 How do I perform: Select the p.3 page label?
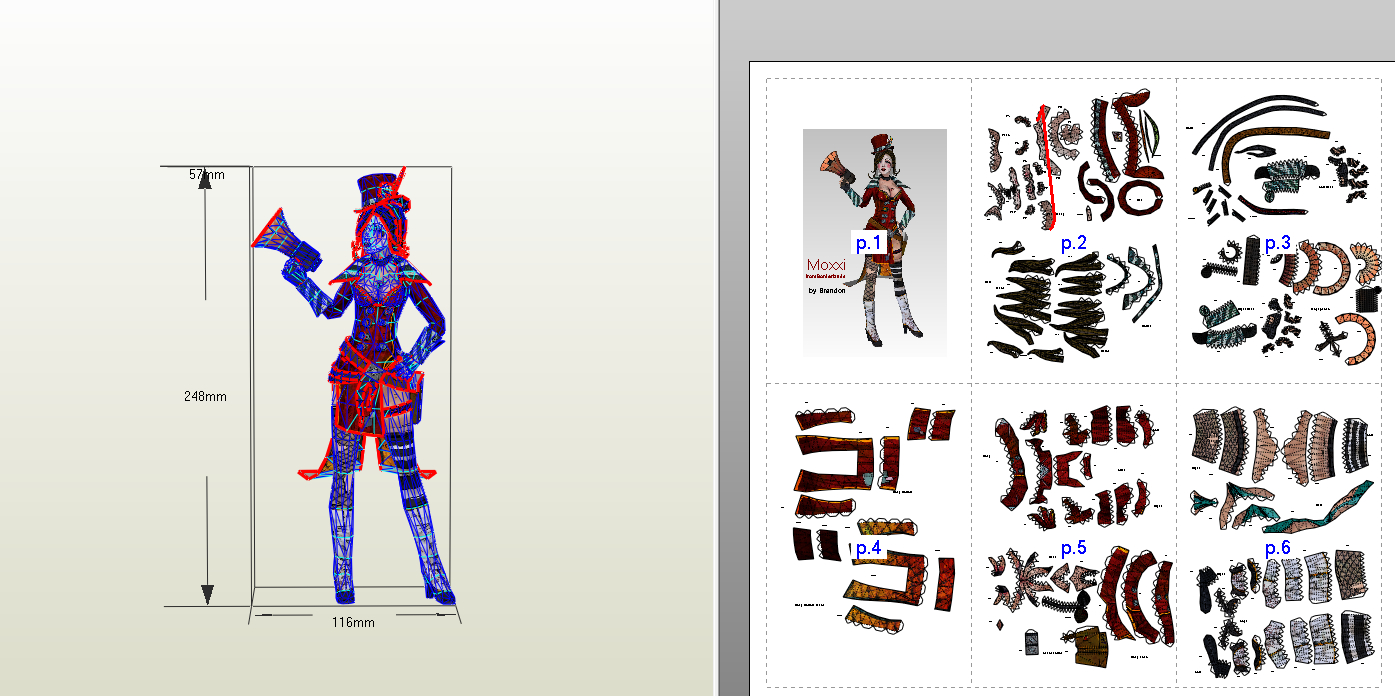[1278, 243]
